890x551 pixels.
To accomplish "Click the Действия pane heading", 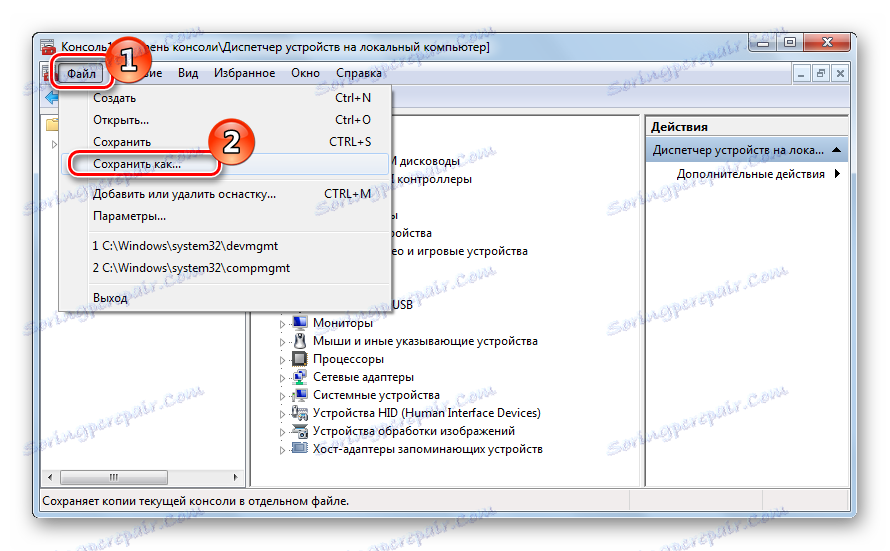I will (679, 127).
